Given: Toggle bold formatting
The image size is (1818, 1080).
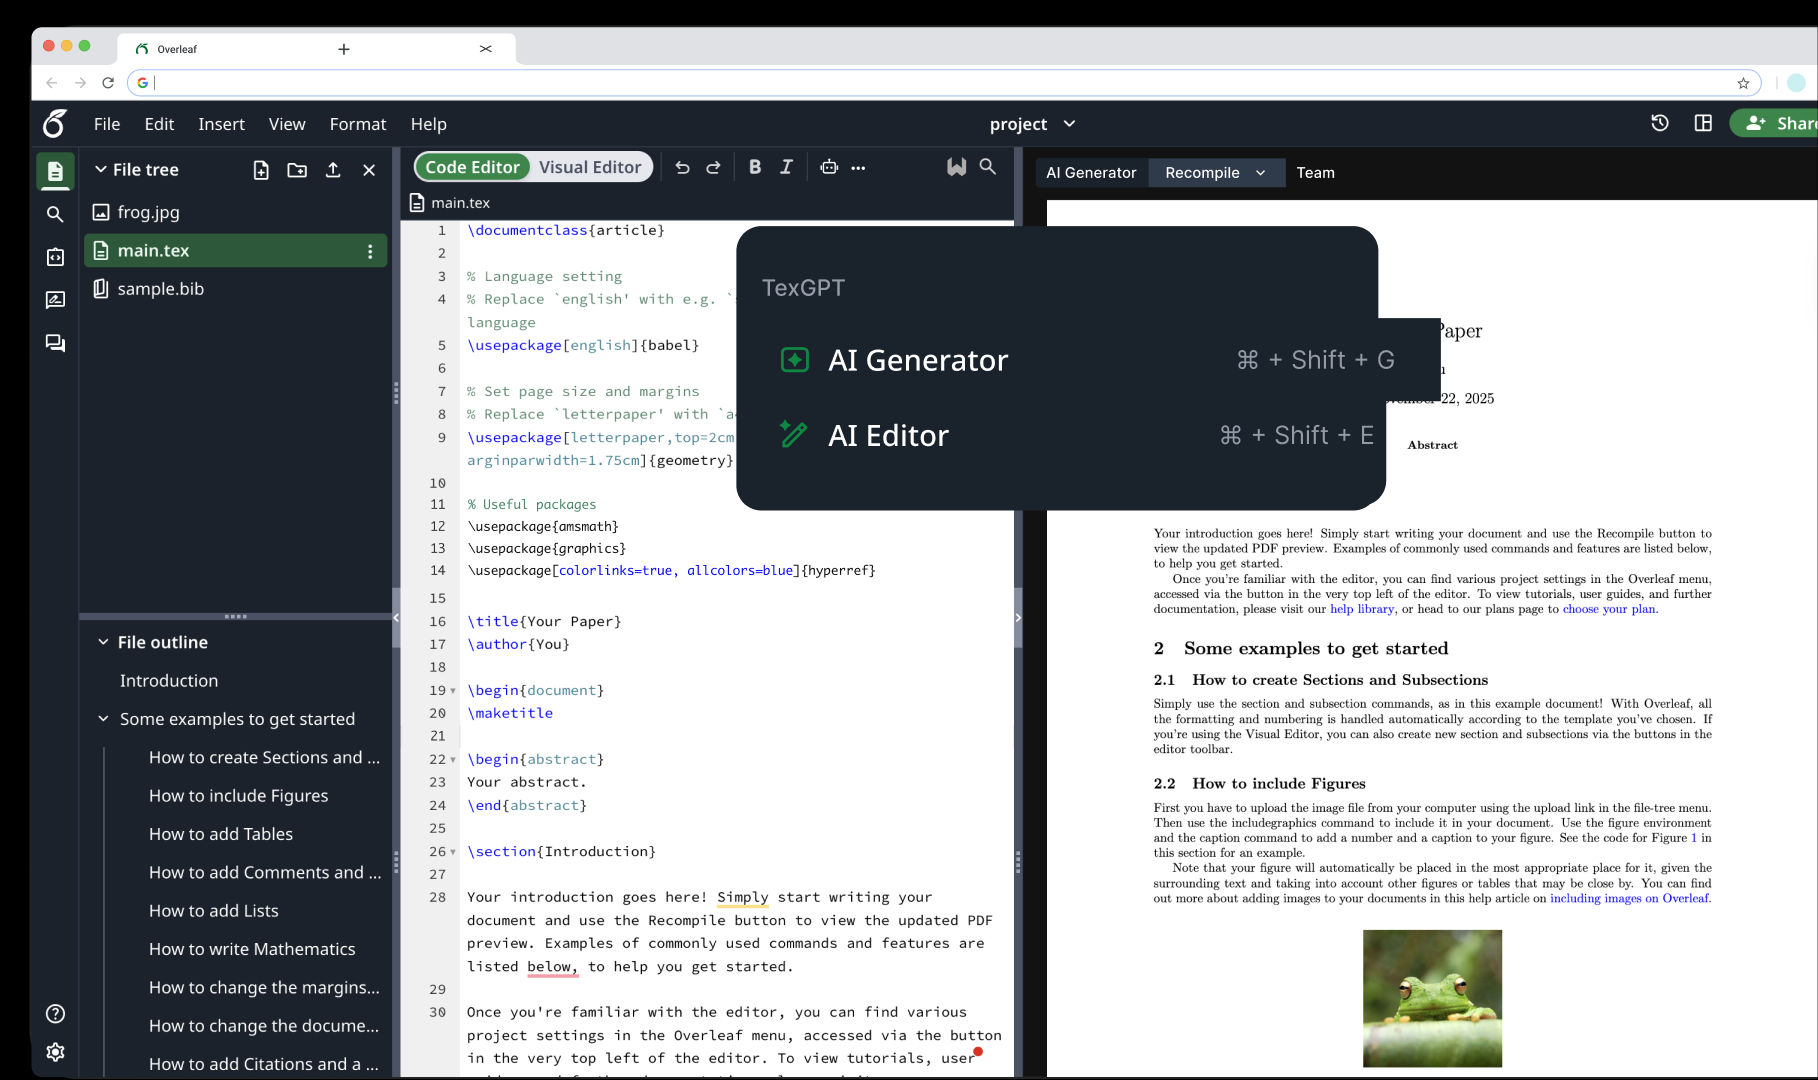Looking at the screenshot, I should (755, 167).
